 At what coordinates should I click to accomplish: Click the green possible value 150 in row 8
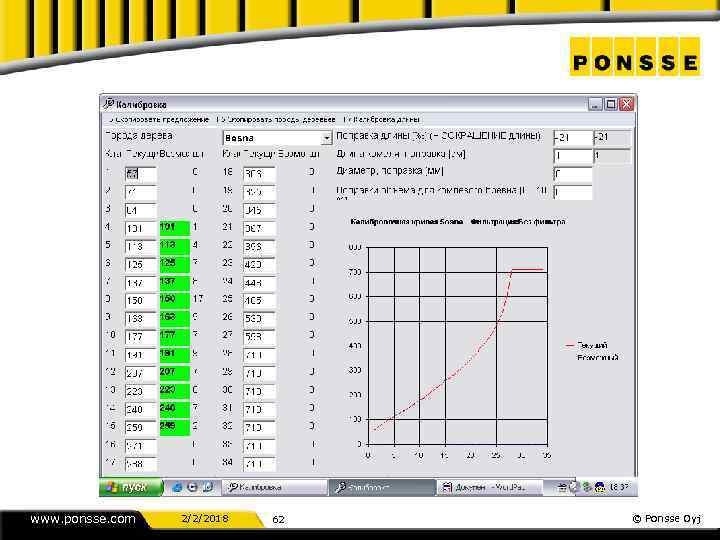point(174,300)
